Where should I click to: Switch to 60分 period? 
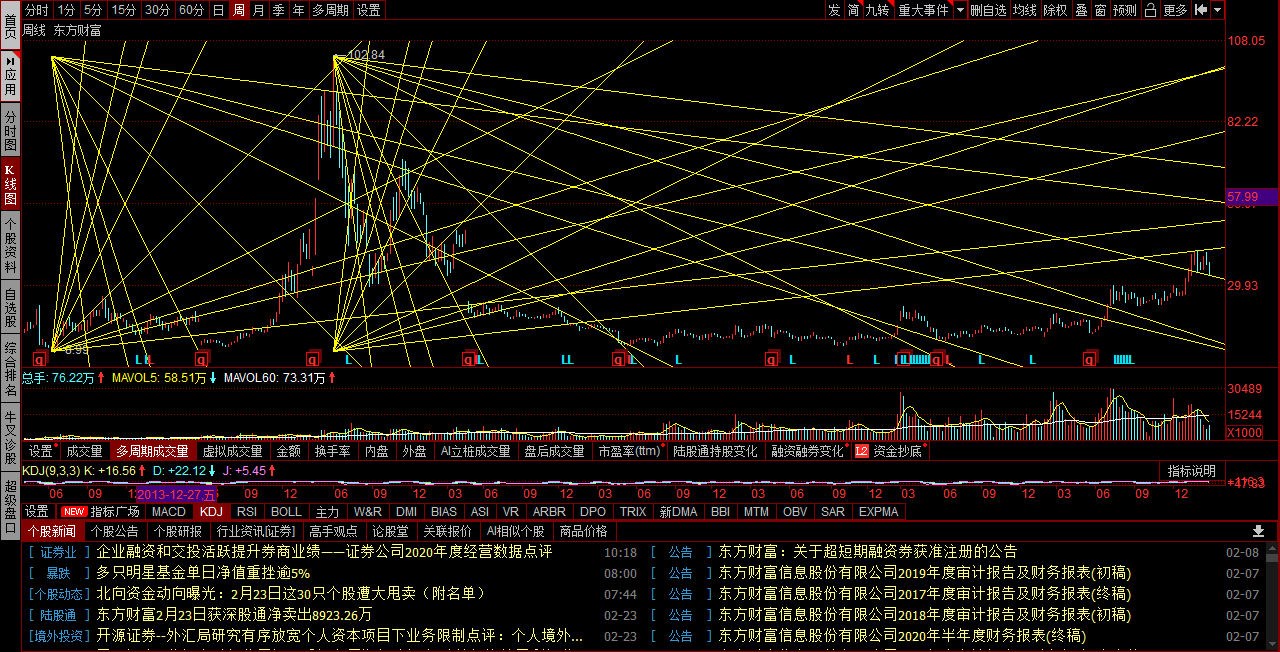click(191, 10)
